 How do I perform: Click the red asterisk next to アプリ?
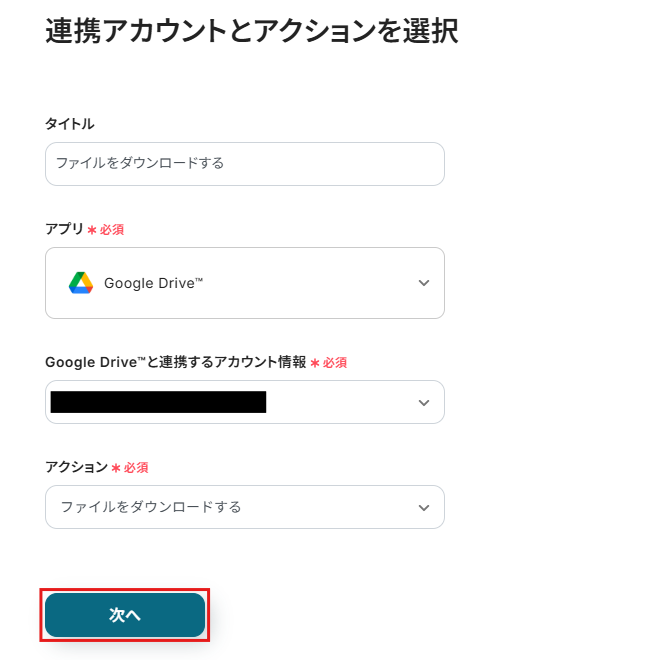92,230
